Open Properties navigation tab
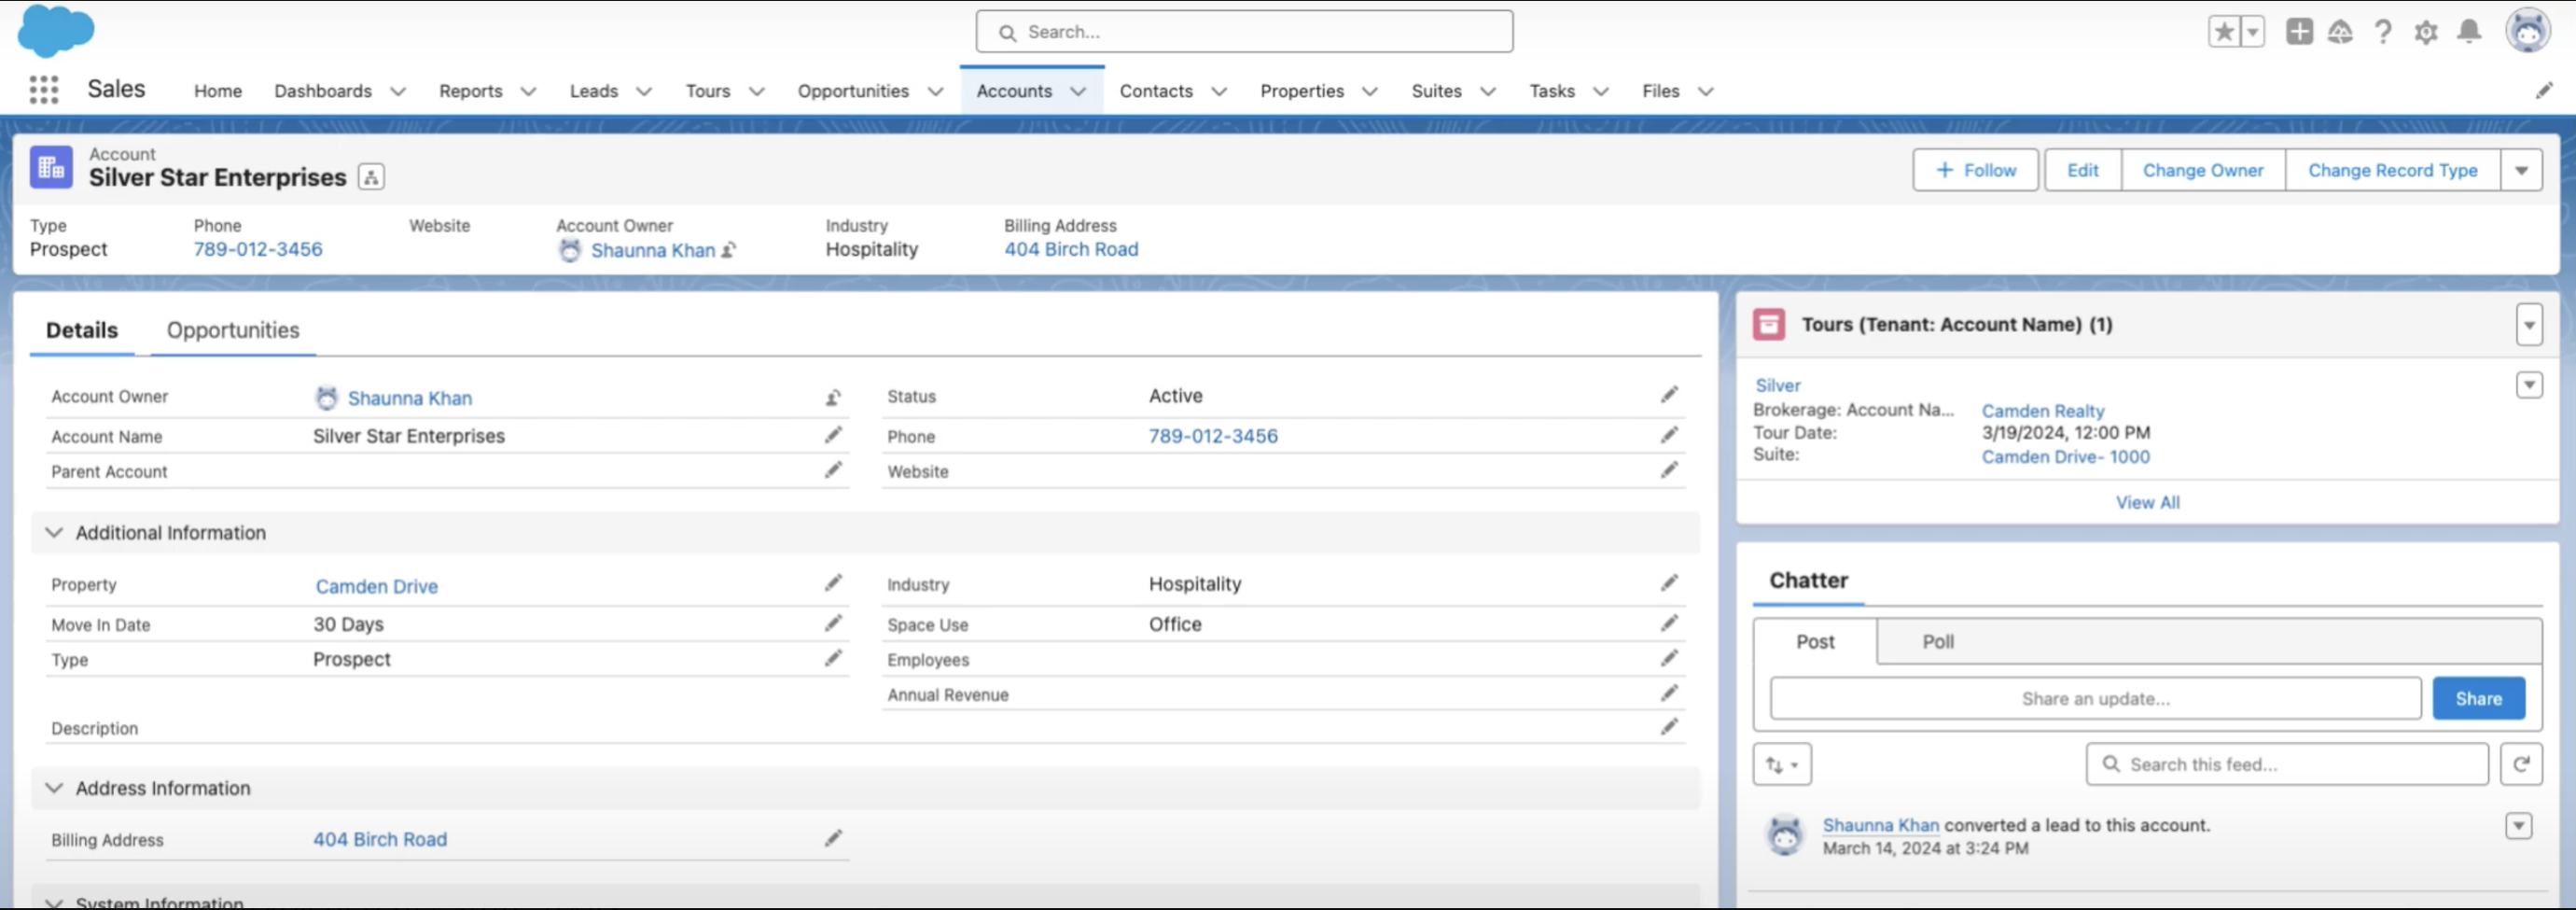This screenshot has height=910, width=2576. tap(1302, 91)
